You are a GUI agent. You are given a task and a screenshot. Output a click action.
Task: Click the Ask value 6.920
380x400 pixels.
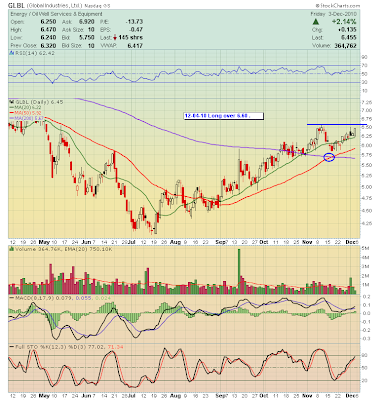(87, 22)
